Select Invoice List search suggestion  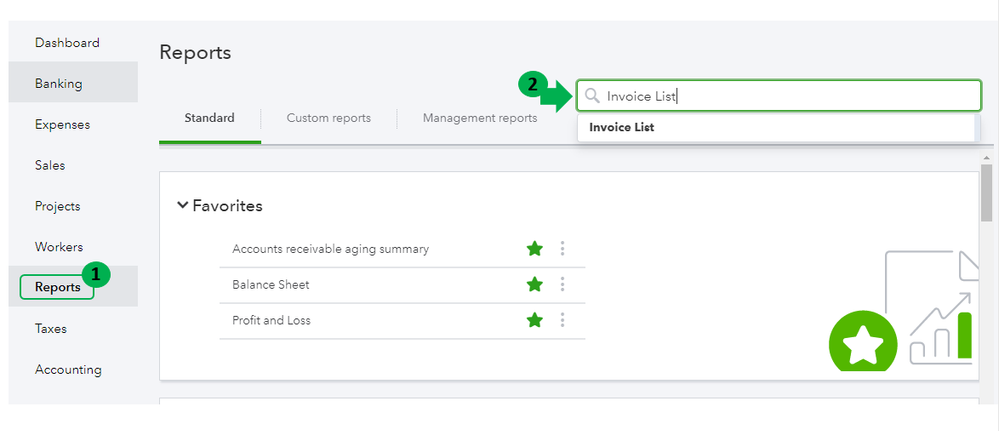[x=622, y=127]
